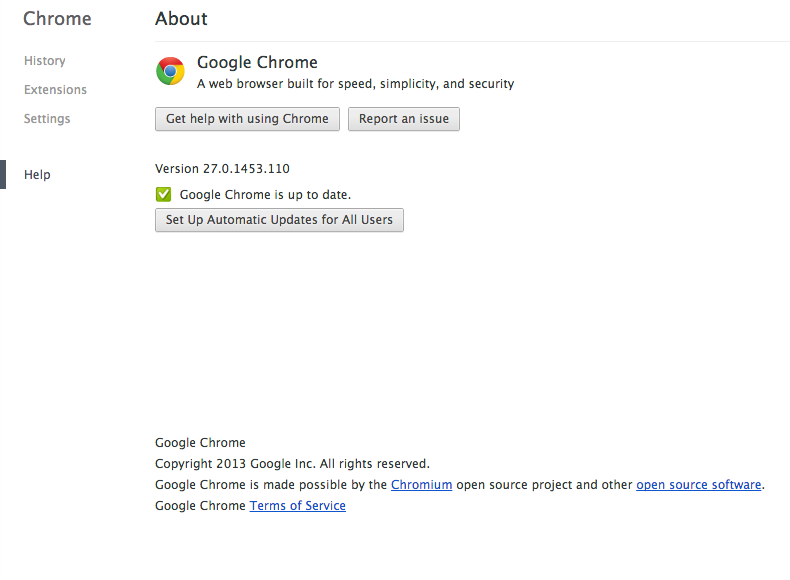The height and width of the screenshot is (580, 790).
Task: Click the Version 27.0.1453.110 text
Action: coord(222,169)
